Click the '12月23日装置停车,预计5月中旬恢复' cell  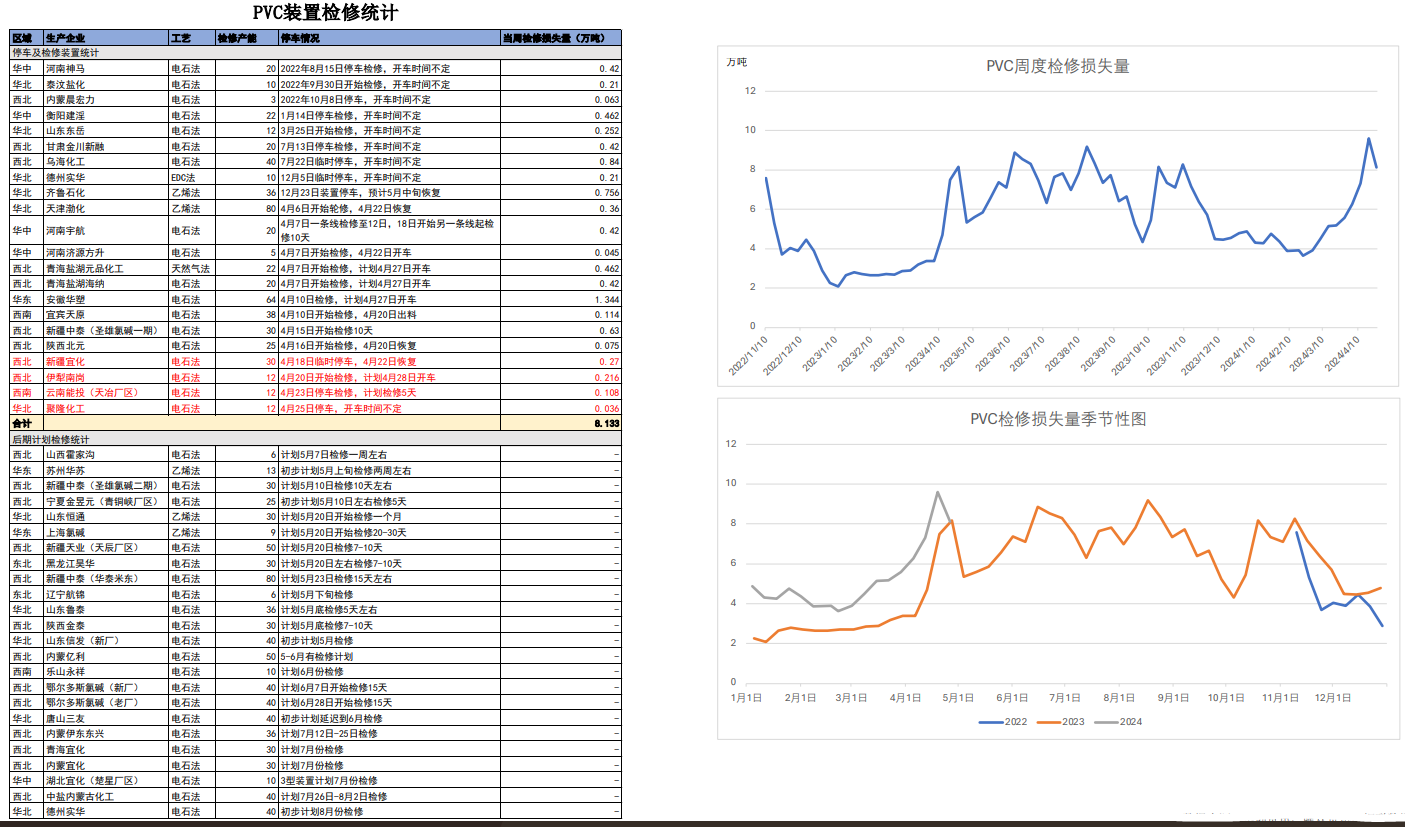[x=389, y=193]
